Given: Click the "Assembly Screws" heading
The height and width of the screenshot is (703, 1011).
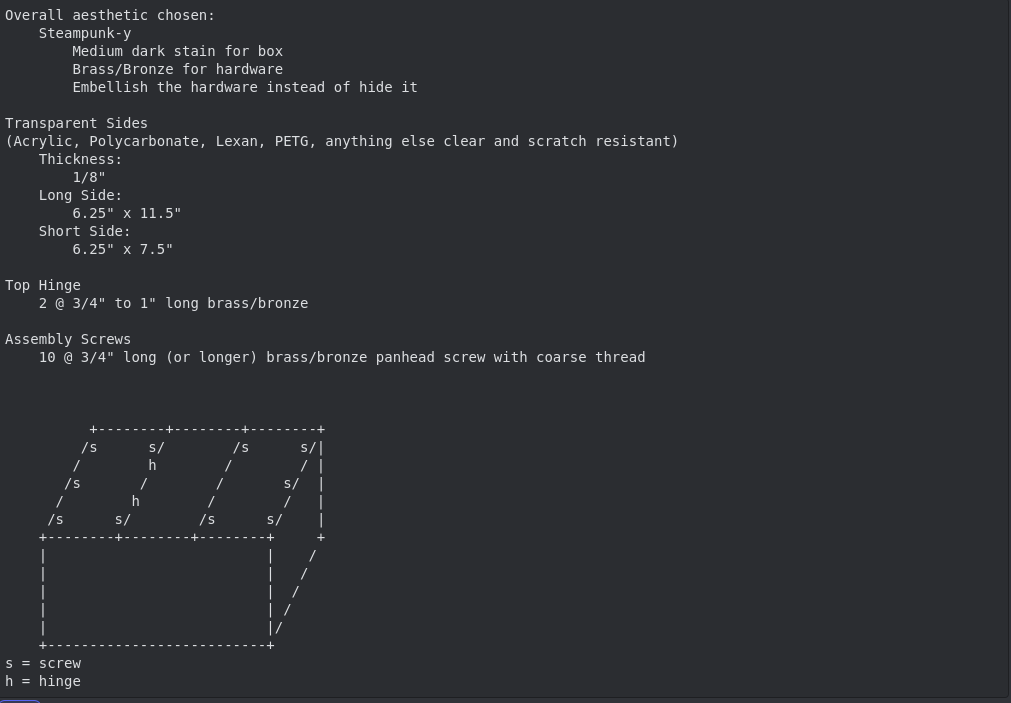Looking at the screenshot, I should (x=68, y=339).
